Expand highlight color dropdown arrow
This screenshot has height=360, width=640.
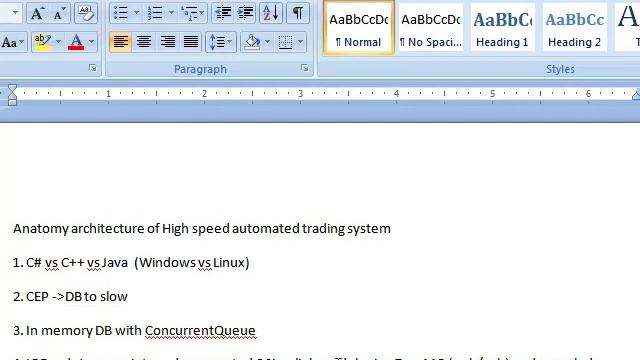coord(58,42)
